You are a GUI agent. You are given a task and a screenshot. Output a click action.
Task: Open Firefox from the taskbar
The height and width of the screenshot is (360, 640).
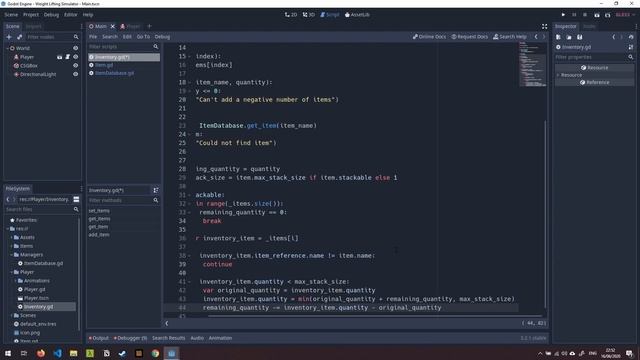point(41,353)
